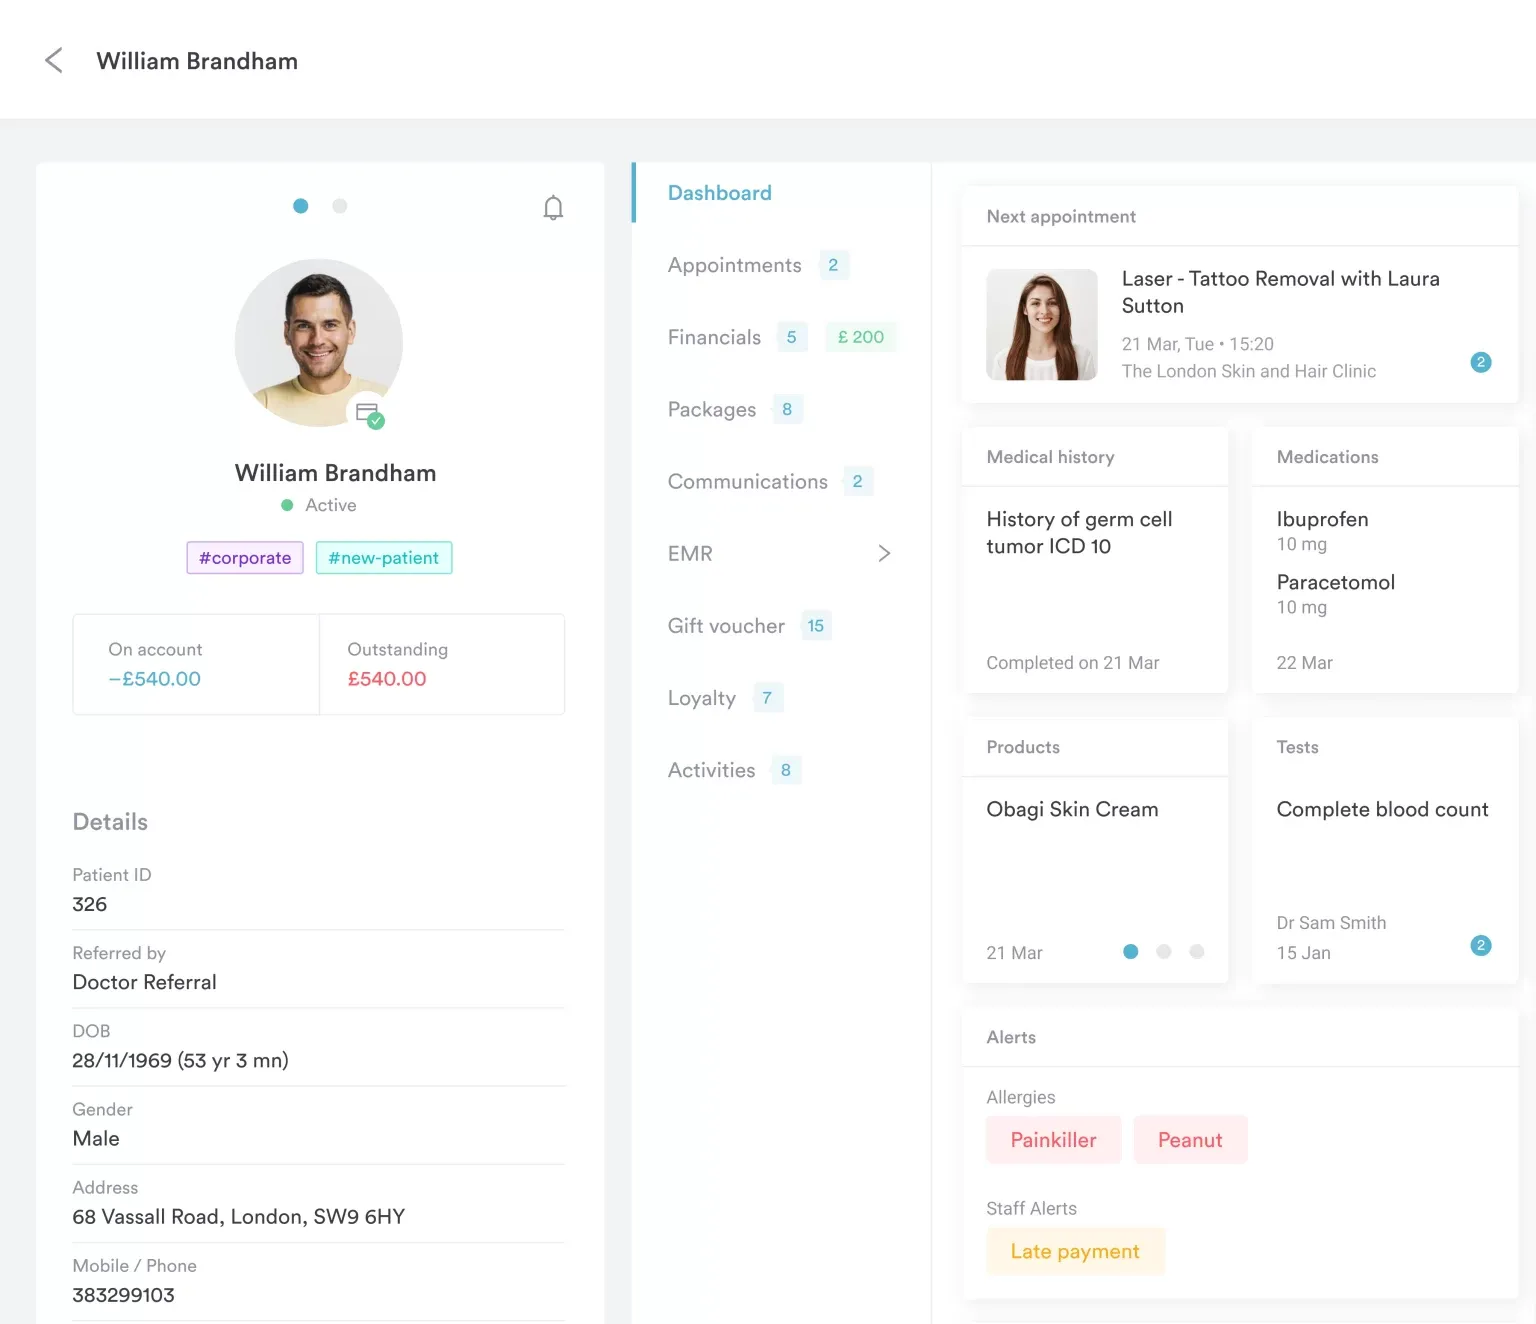The height and width of the screenshot is (1324, 1536).
Task: Click Laura Sutton's appointment thumbnail
Action: click(1041, 324)
